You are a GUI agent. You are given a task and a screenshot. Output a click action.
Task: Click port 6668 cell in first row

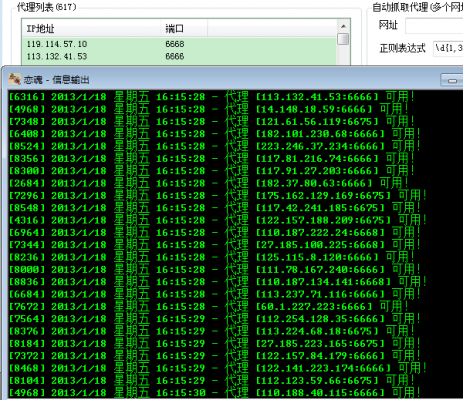pyautogui.click(x=175, y=44)
